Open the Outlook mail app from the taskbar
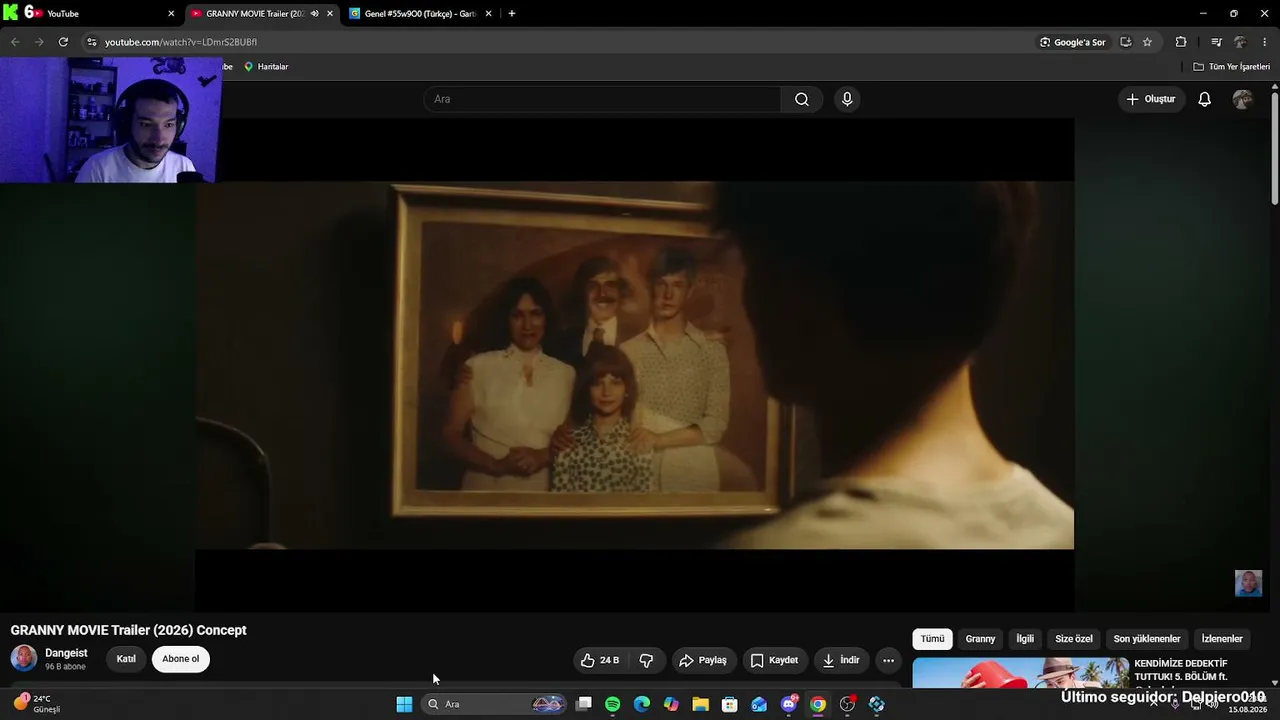The image size is (1280, 720). click(x=759, y=704)
